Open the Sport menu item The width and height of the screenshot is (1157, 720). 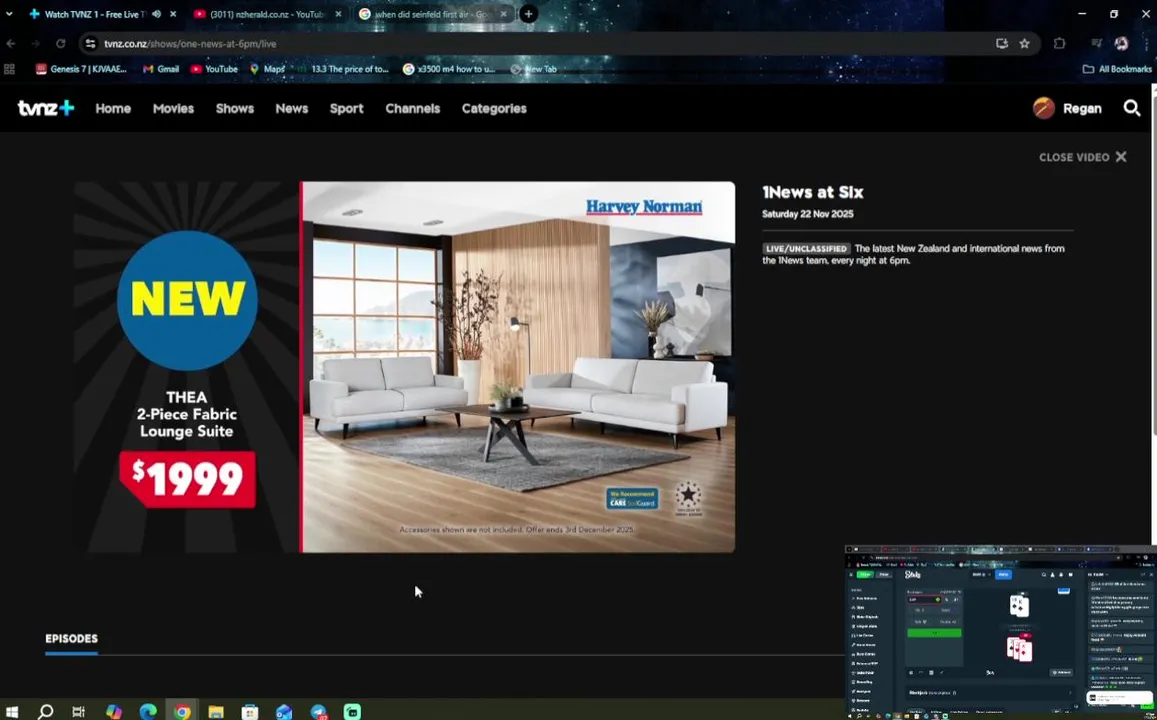click(x=346, y=108)
